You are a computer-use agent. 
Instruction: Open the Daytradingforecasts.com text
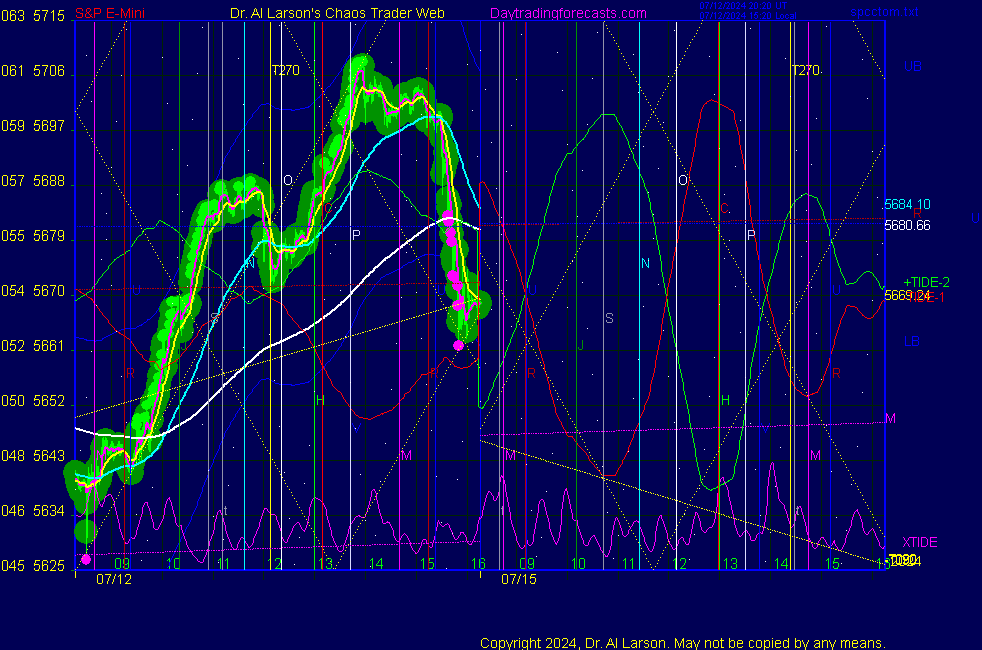(x=568, y=13)
